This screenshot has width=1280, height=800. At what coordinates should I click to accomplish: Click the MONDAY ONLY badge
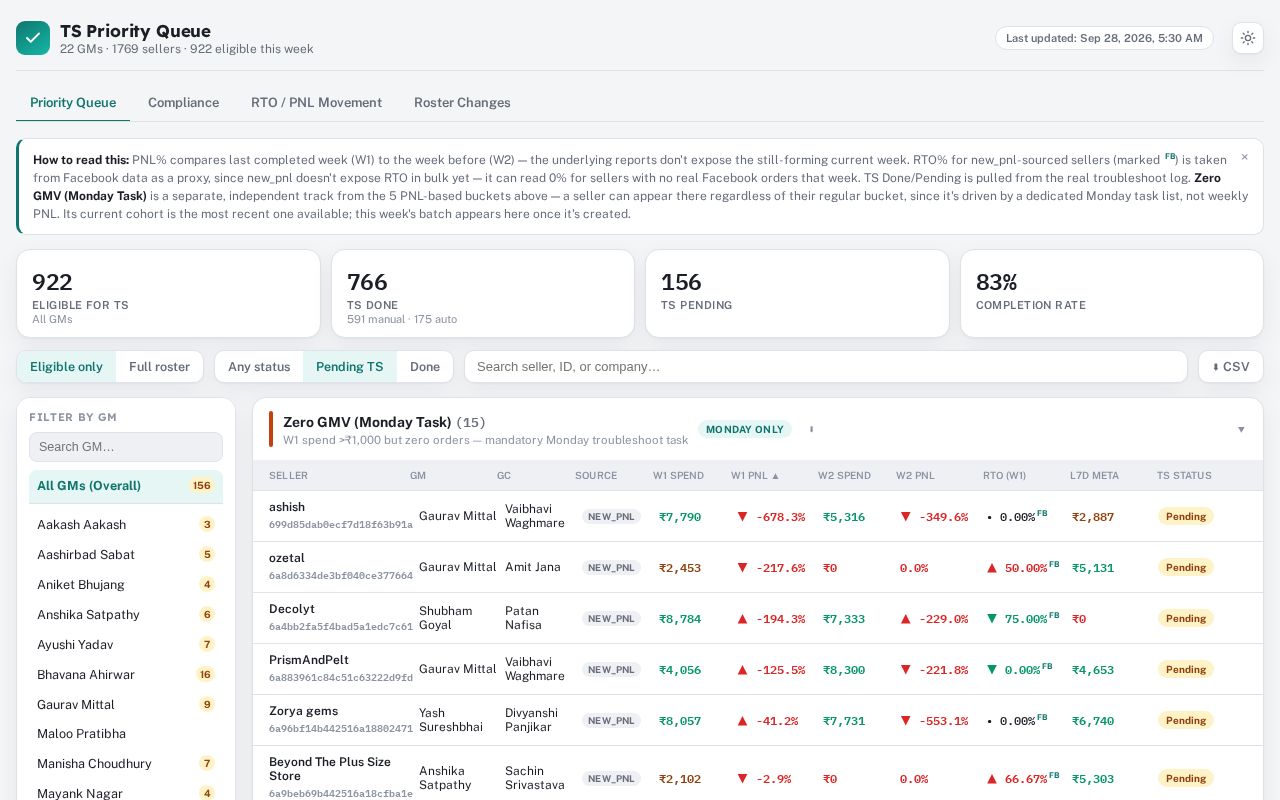(x=744, y=430)
